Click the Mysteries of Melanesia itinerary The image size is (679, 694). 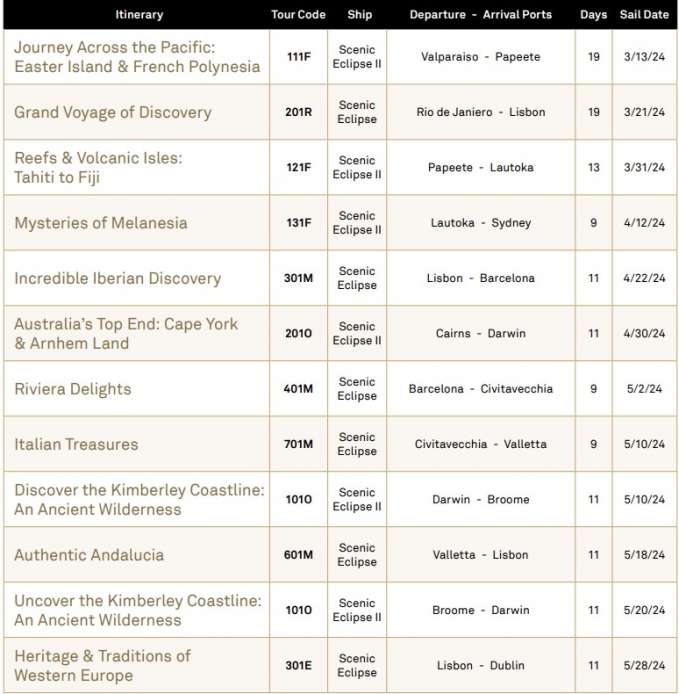click(x=100, y=223)
